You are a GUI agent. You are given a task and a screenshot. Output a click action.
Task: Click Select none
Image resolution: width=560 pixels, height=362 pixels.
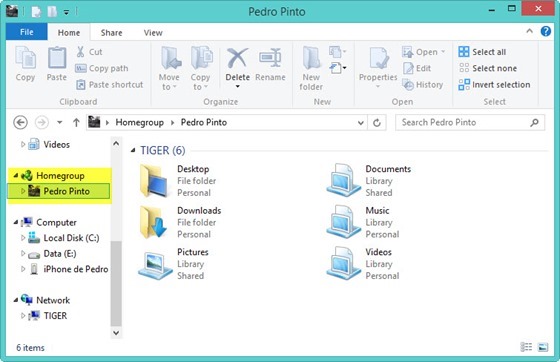(x=488, y=68)
